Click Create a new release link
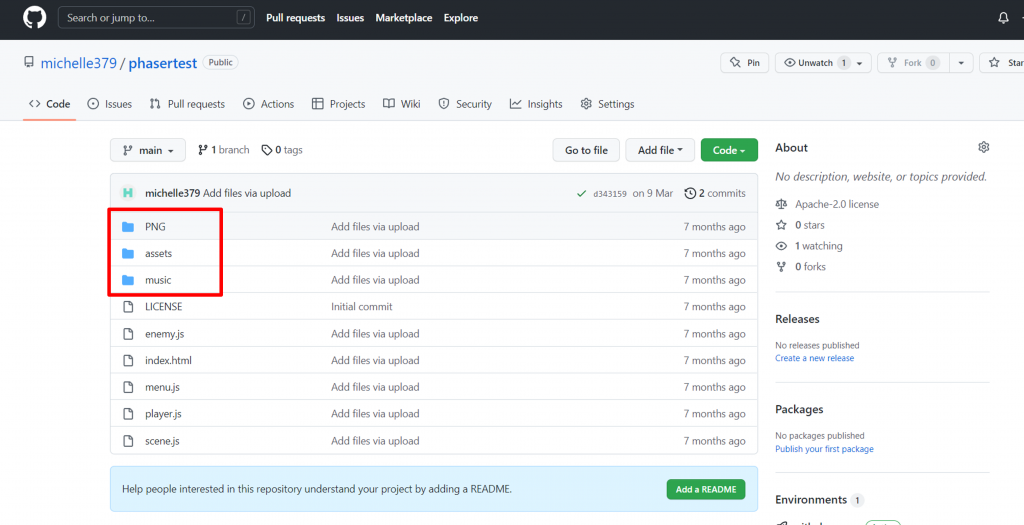This screenshot has height=525, width=1024. [x=814, y=358]
